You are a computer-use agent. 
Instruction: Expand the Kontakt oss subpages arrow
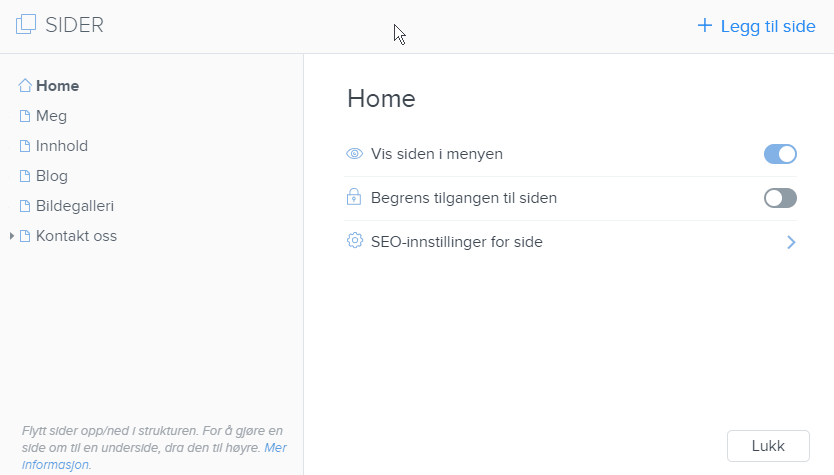click(x=12, y=236)
